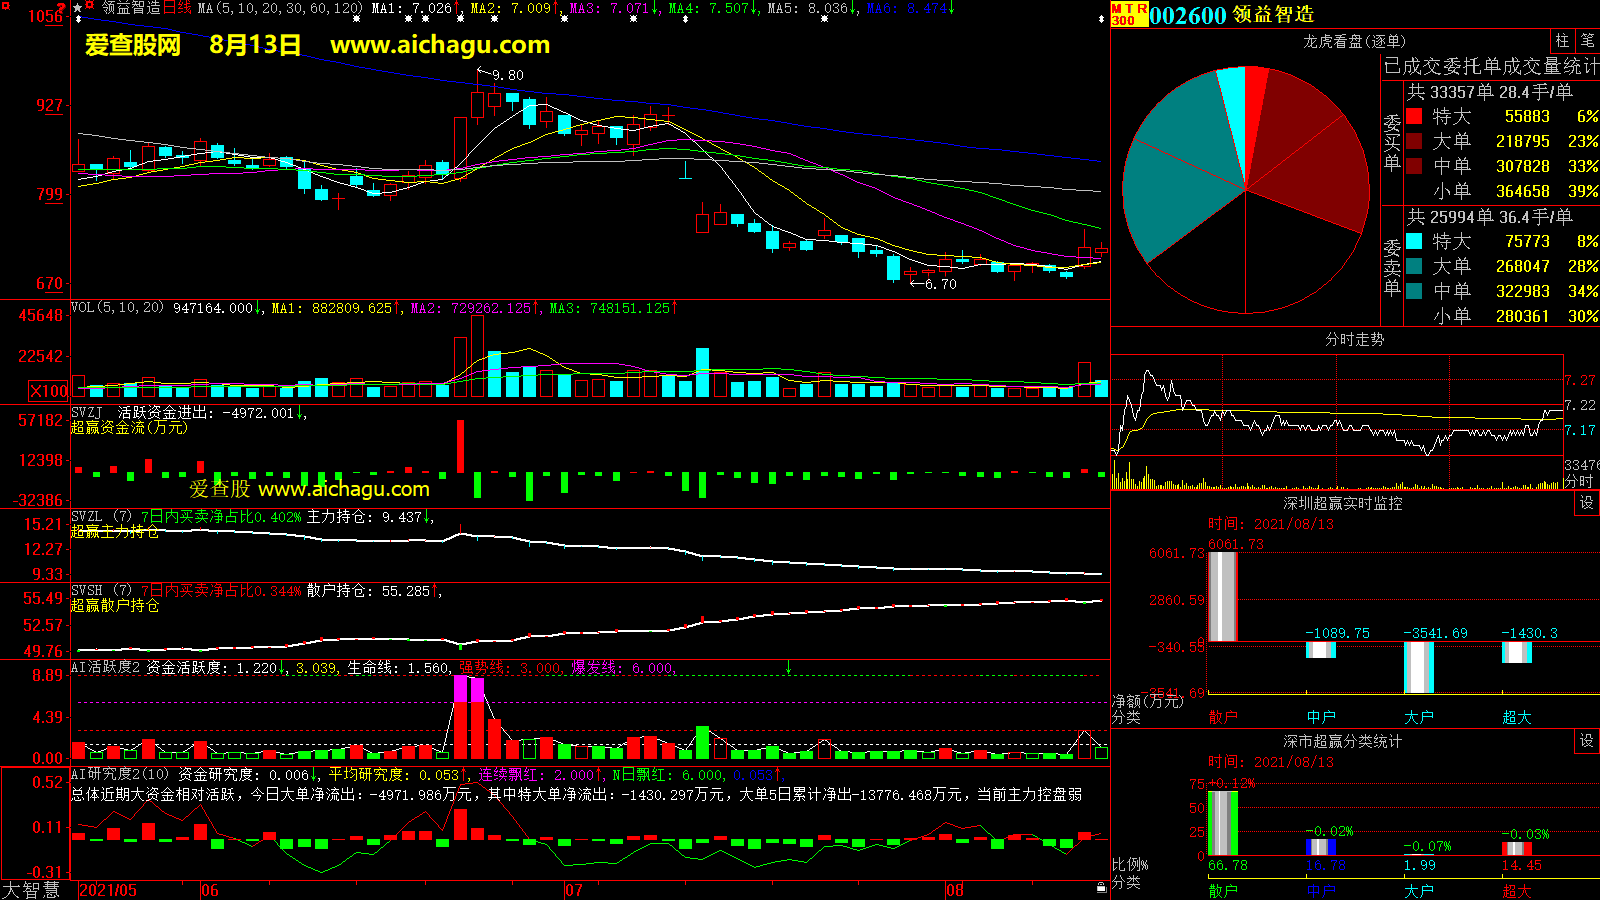Click the green arrow marker in AI活跃度 panel
Screen dimensions: 1600x900
(x=788, y=666)
